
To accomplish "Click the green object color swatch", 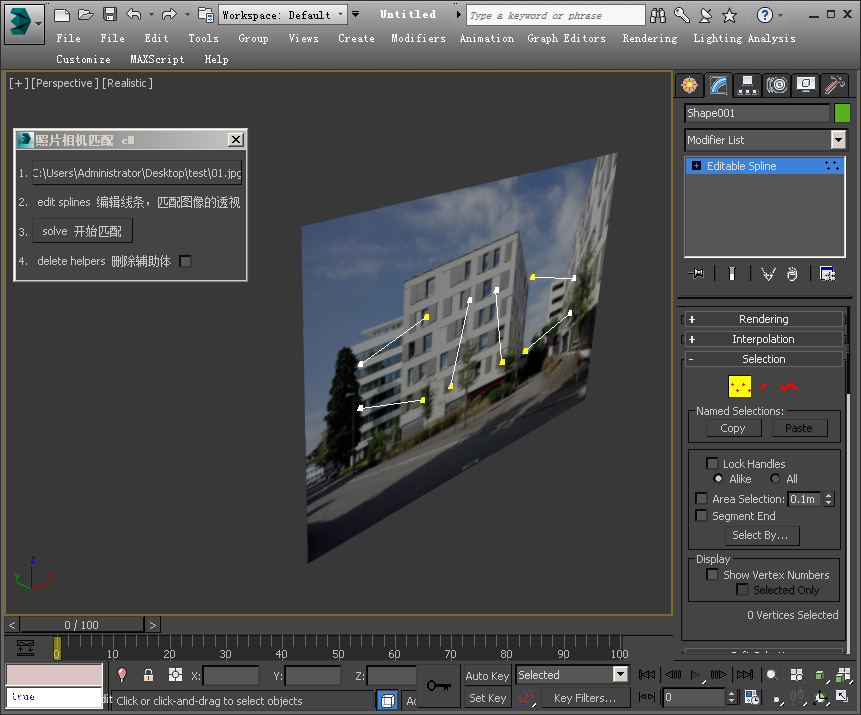I will pos(842,113).
